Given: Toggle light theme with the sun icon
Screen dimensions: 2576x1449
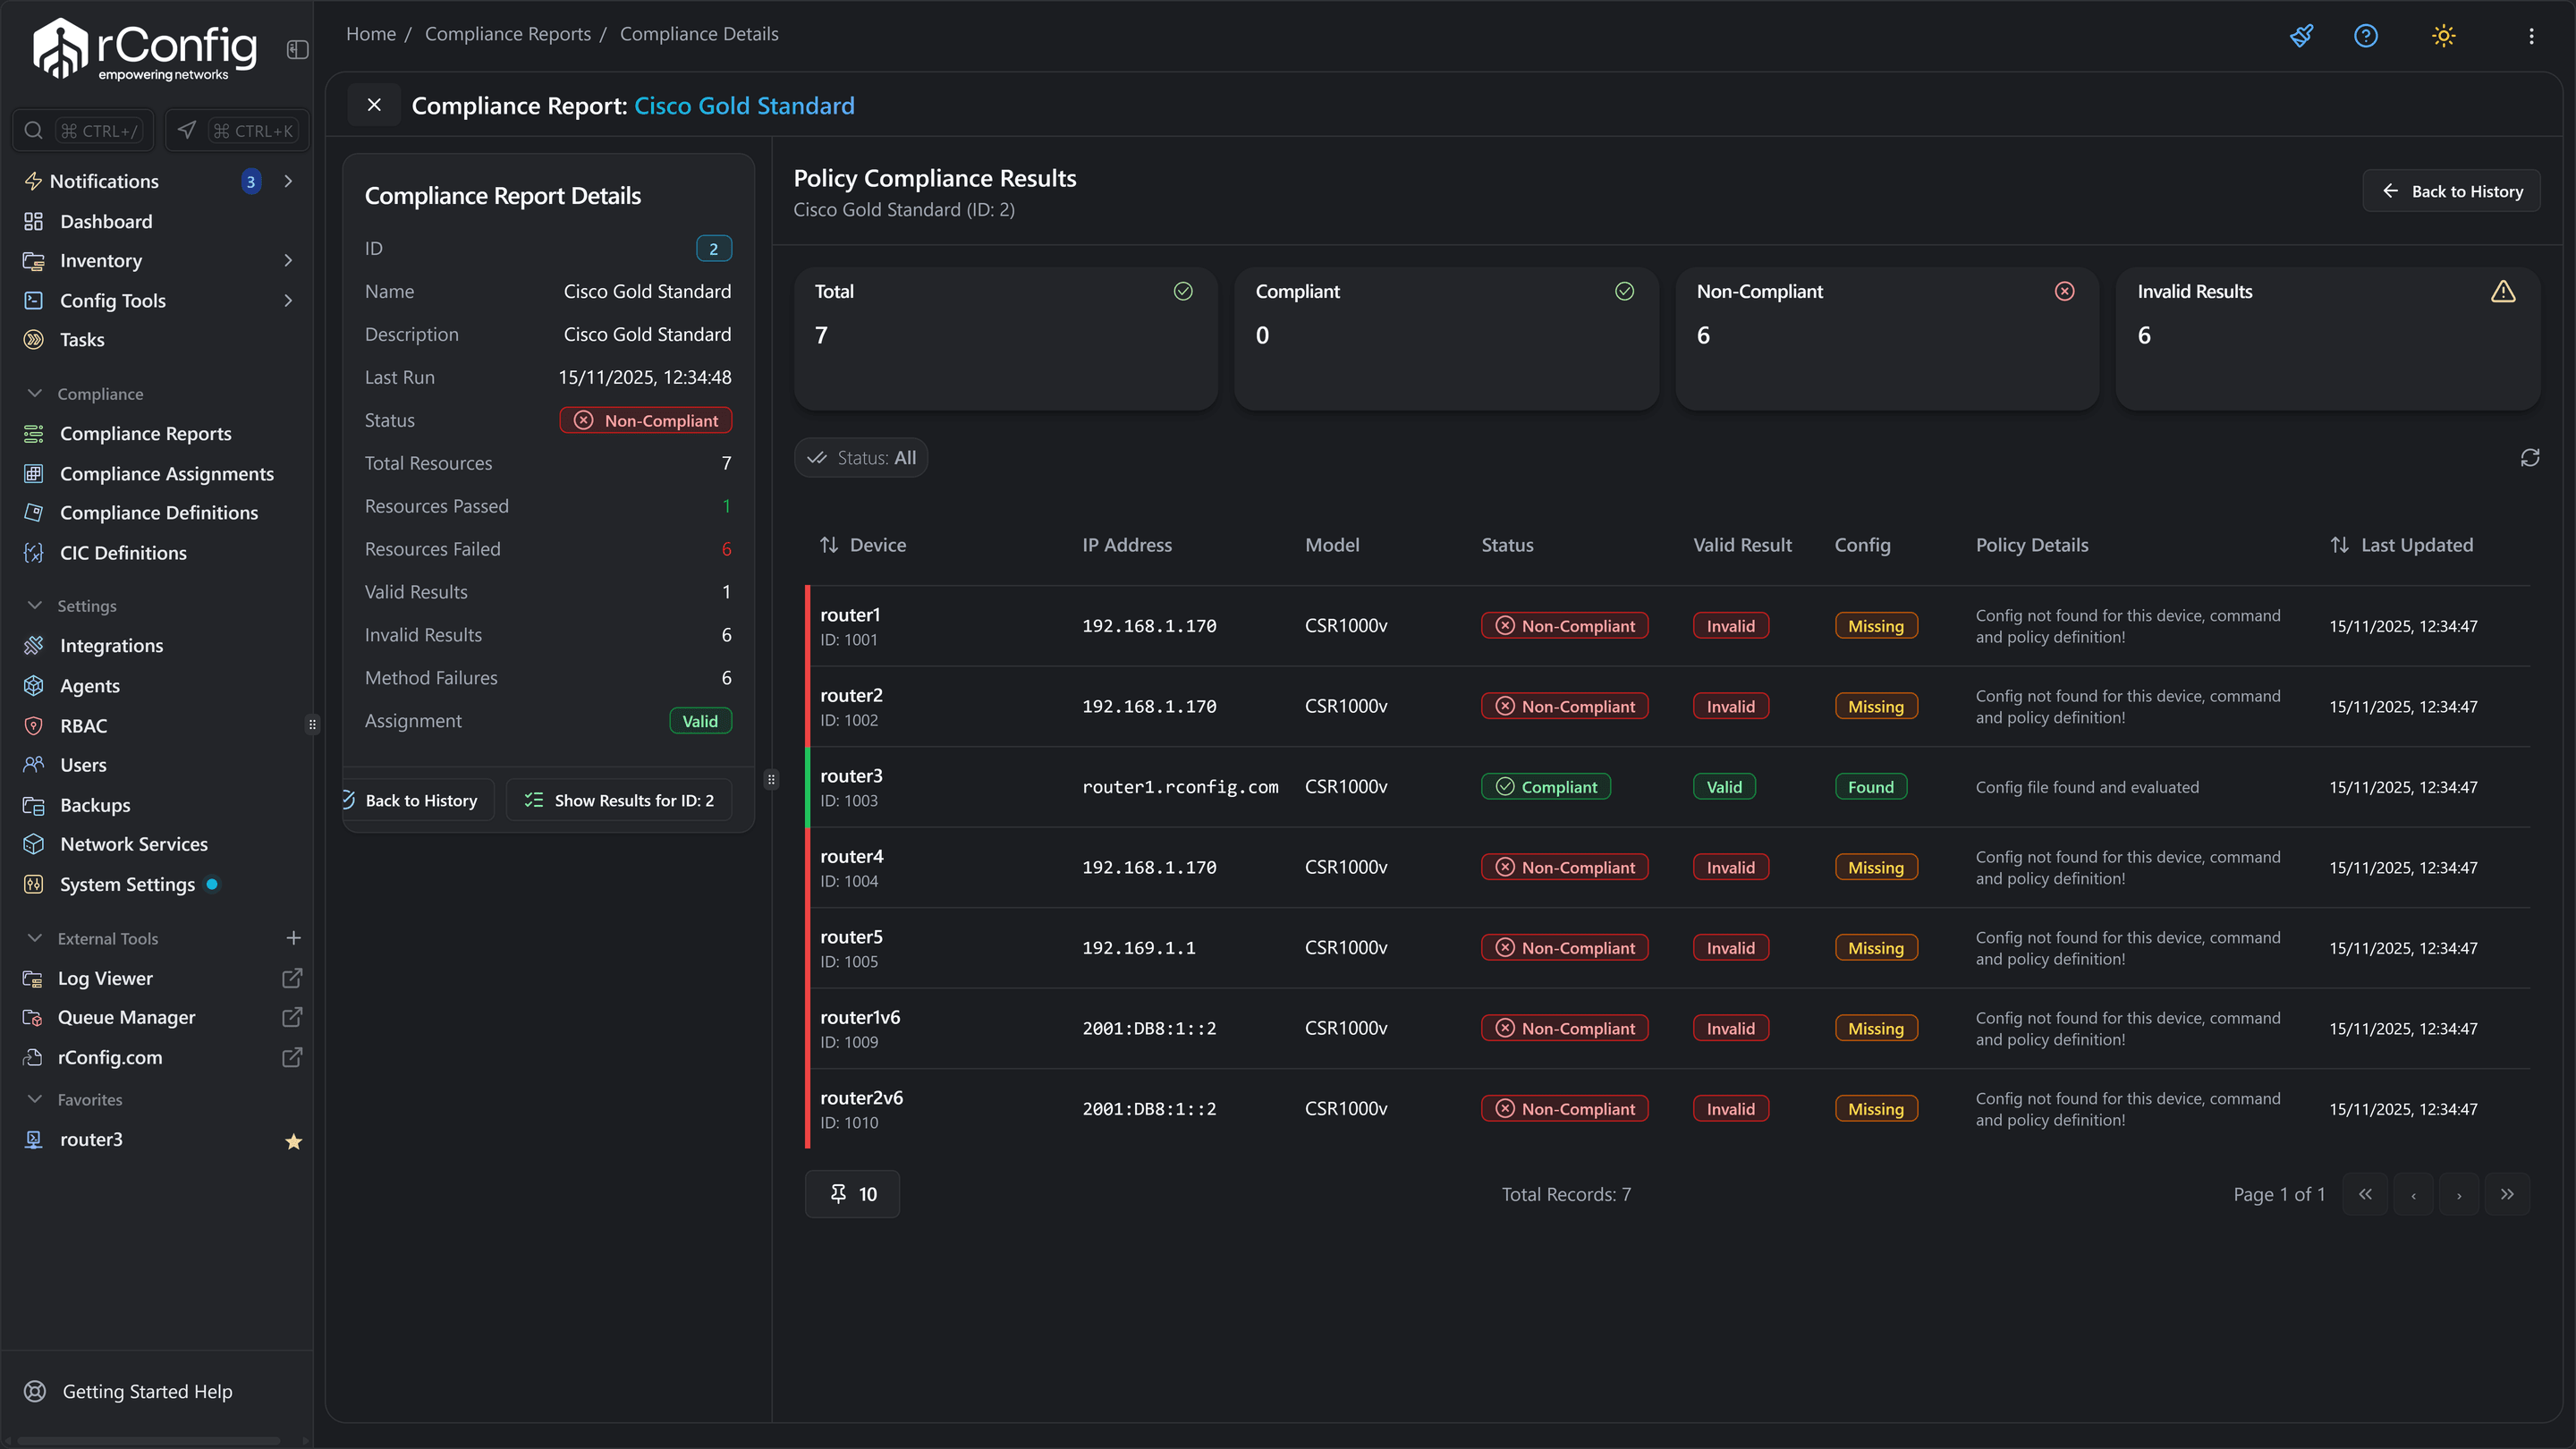Looking at the screenshot, I should 2444,36.
